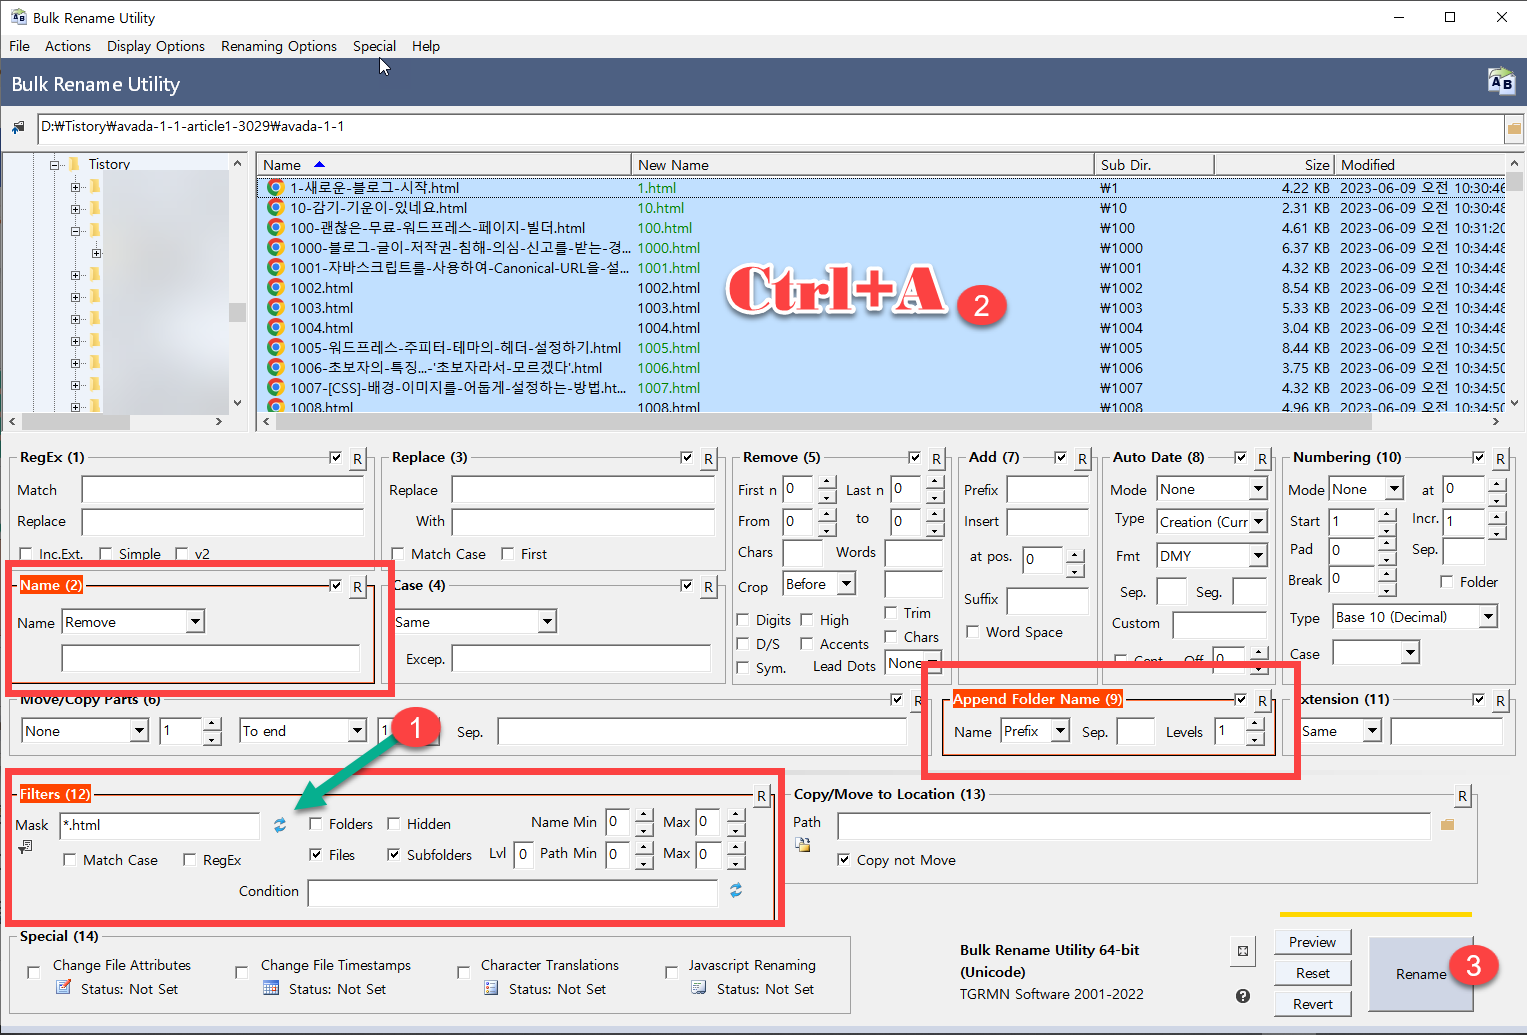
Task: Click the Change File Timestamps status icon
Action: (271, 988)
